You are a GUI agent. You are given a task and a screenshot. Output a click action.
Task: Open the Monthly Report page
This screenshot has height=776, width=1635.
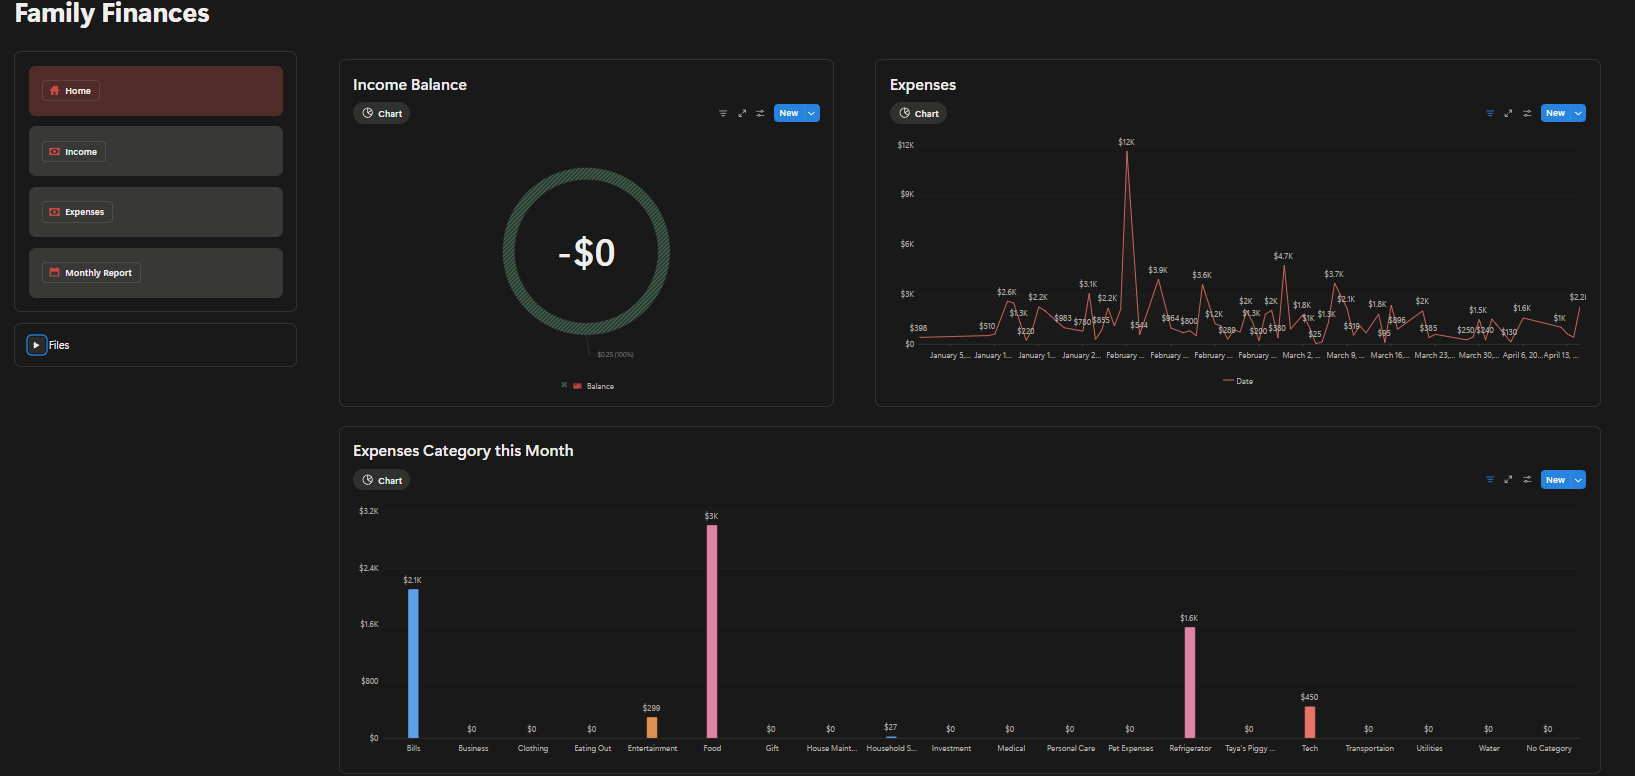[x=91, y=273]
